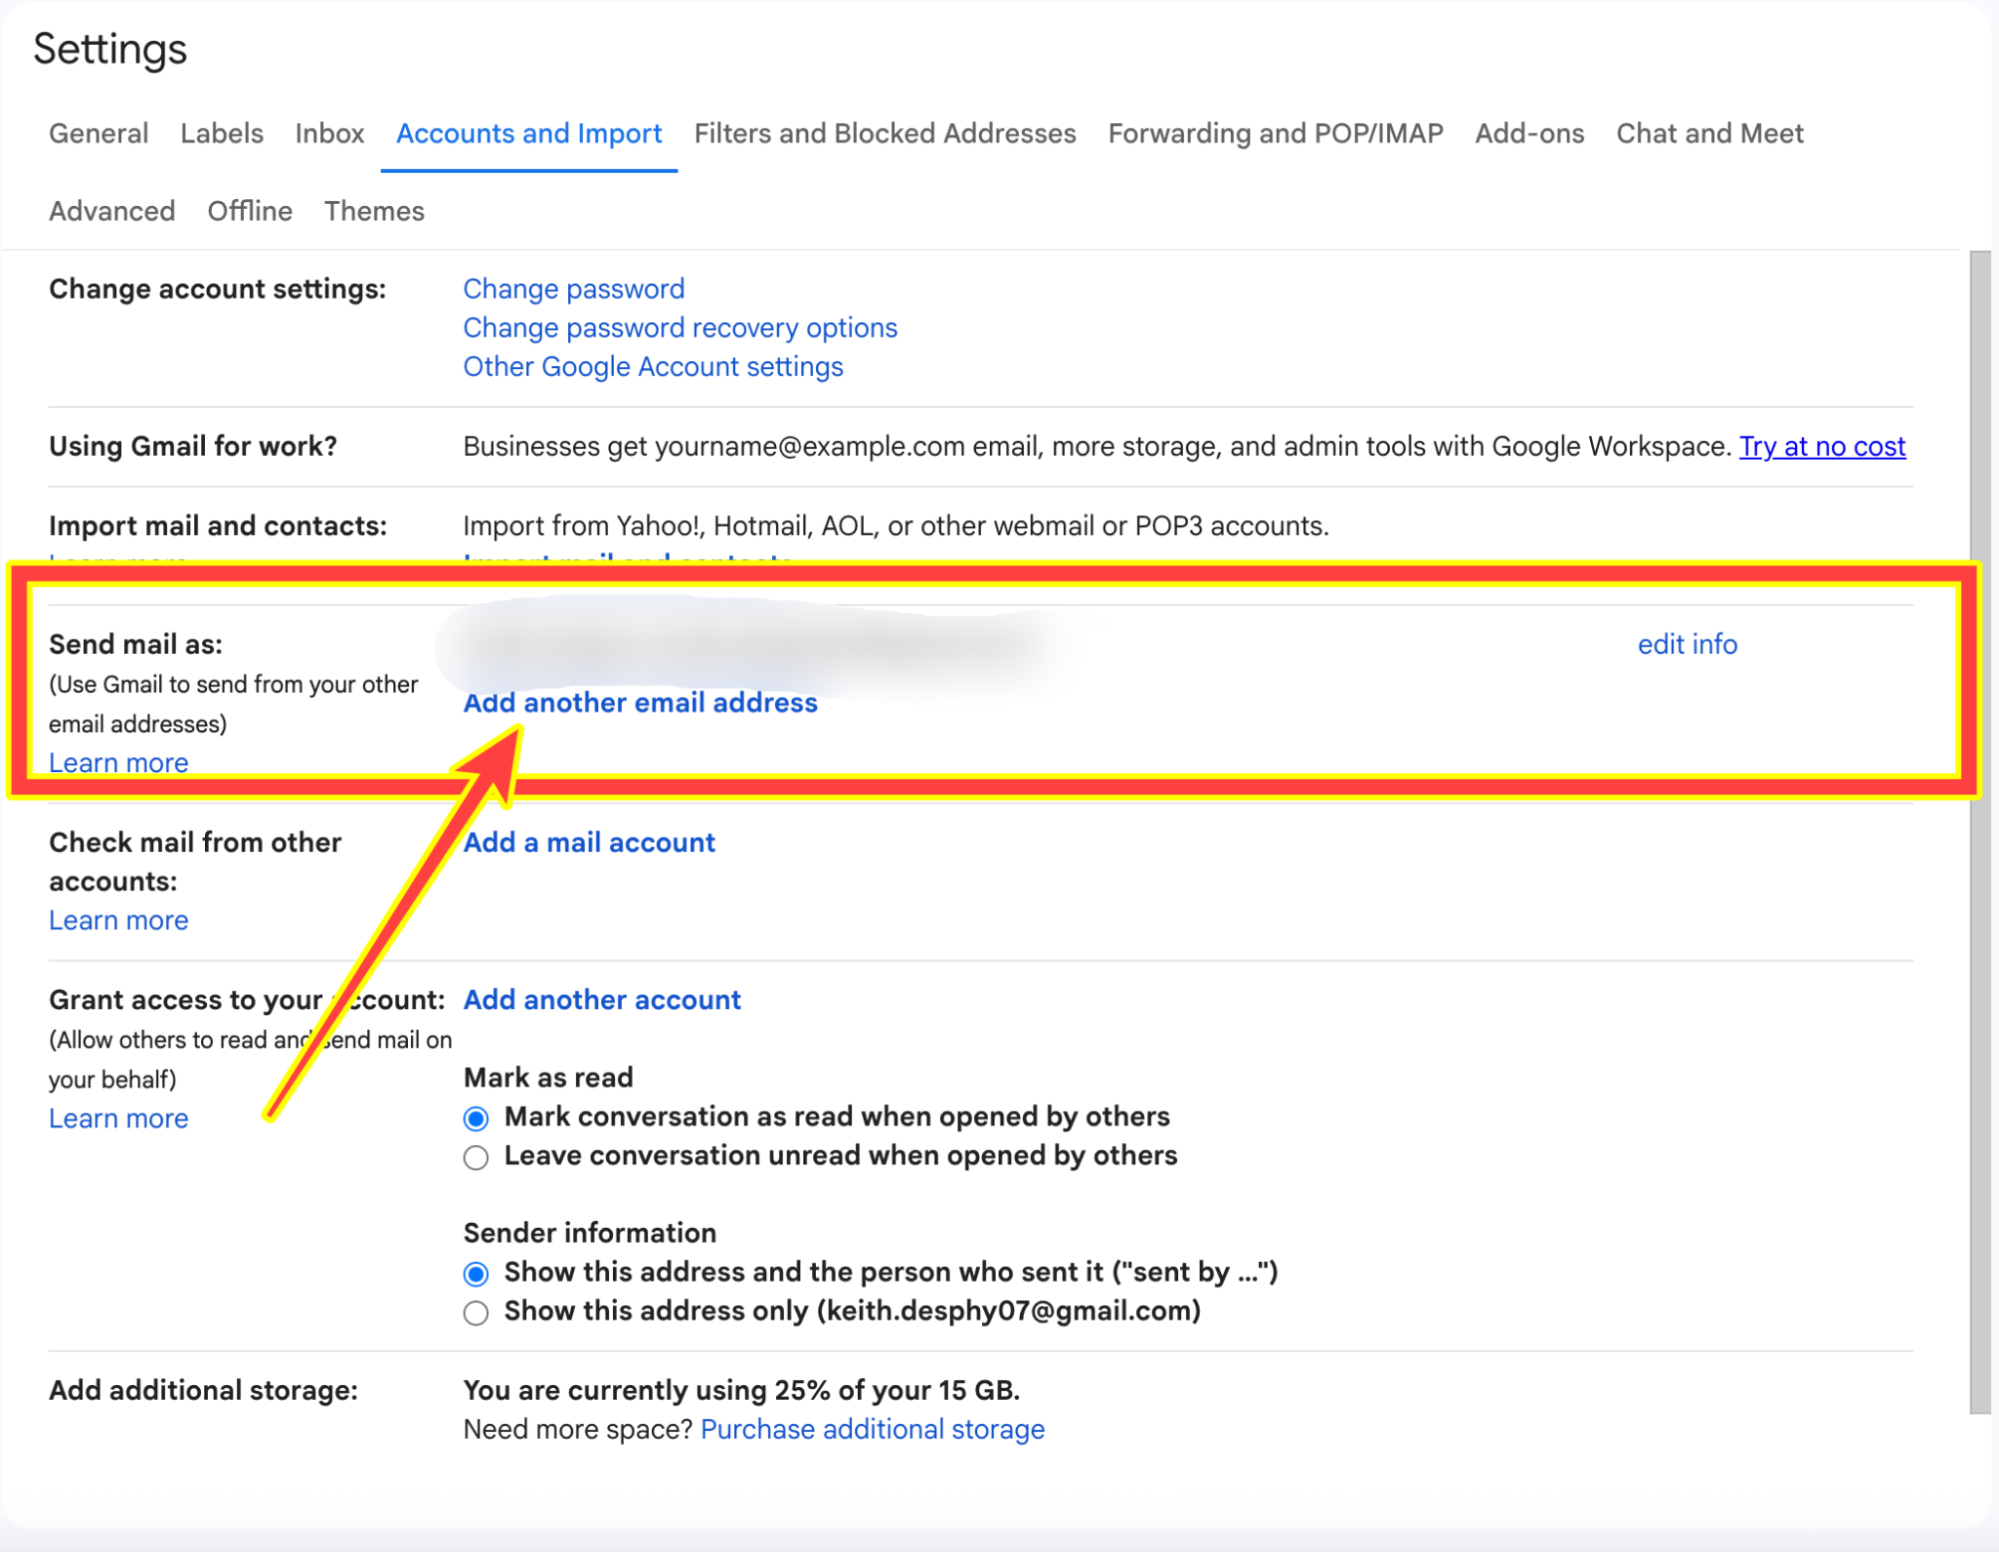This screenshot has width=1999, height=1552.
Task: Open Filters and Blocked Addresses tab
Action: point(884,133)
